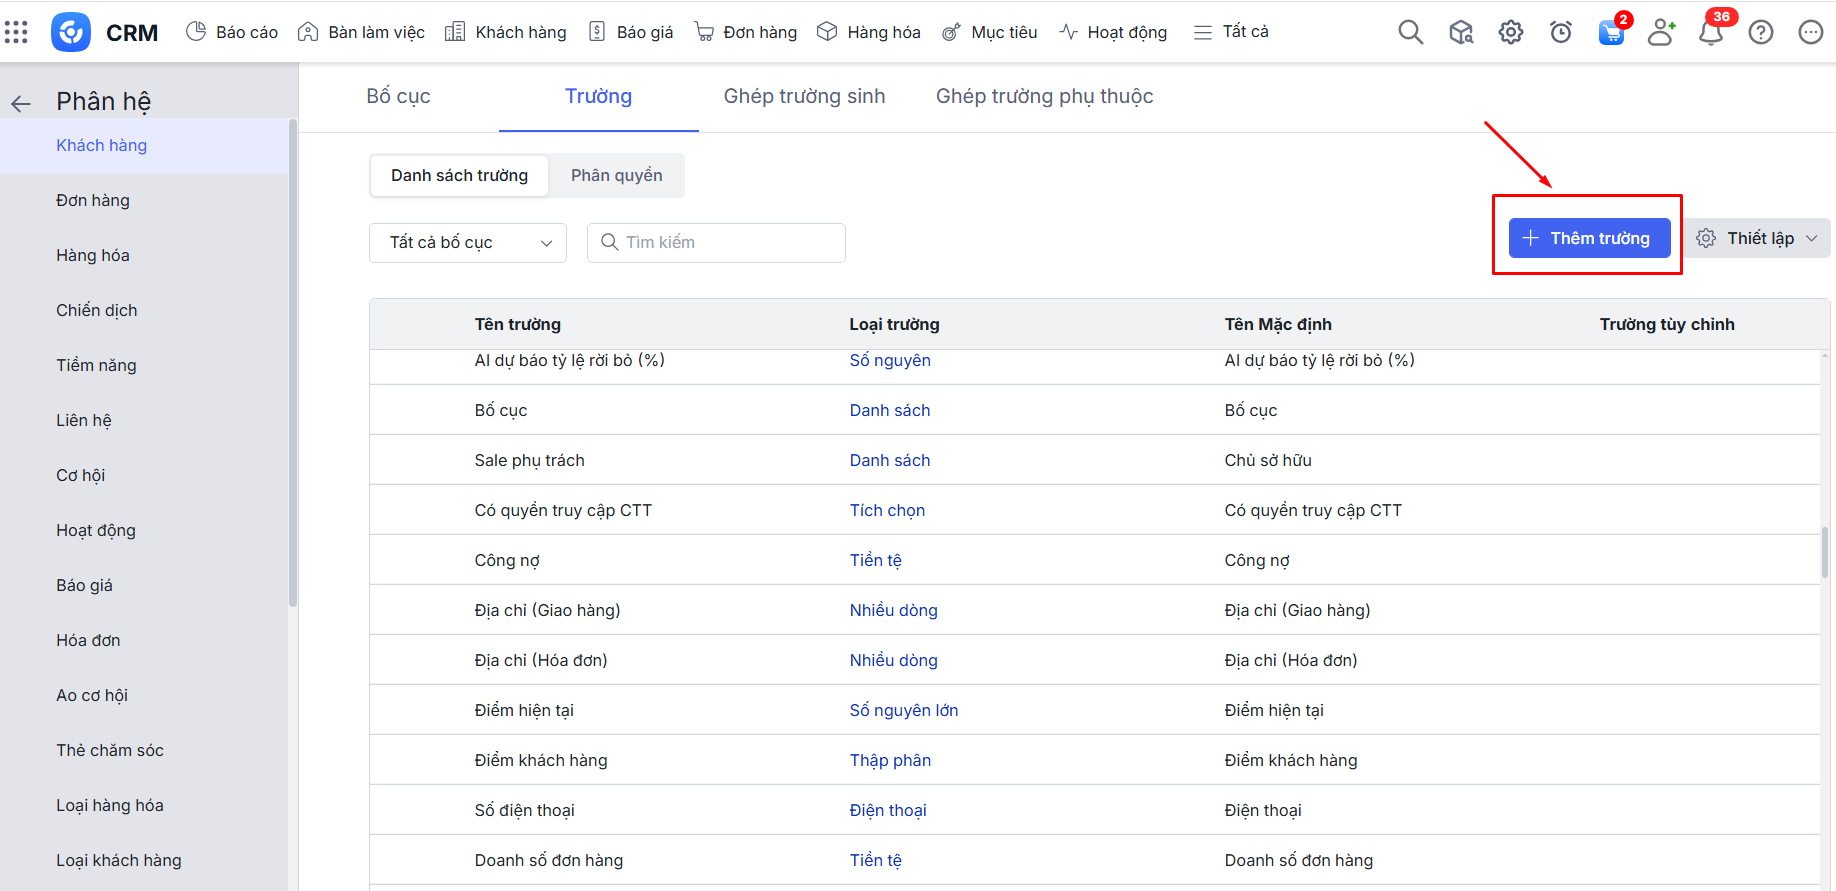This screenshot has height=891, width=1836.
Task: Go back using the Phân hệ arrow
Action: (x=21, y=103)
